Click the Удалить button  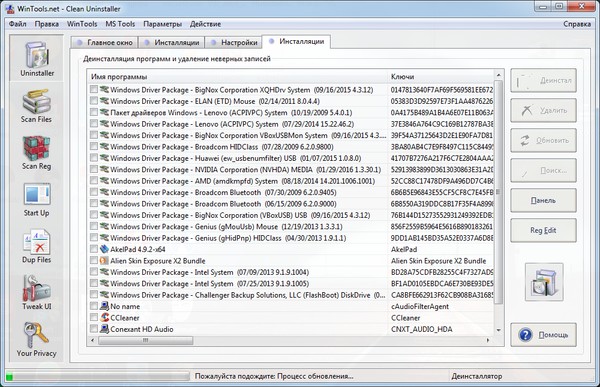click(x=543, y=110)
